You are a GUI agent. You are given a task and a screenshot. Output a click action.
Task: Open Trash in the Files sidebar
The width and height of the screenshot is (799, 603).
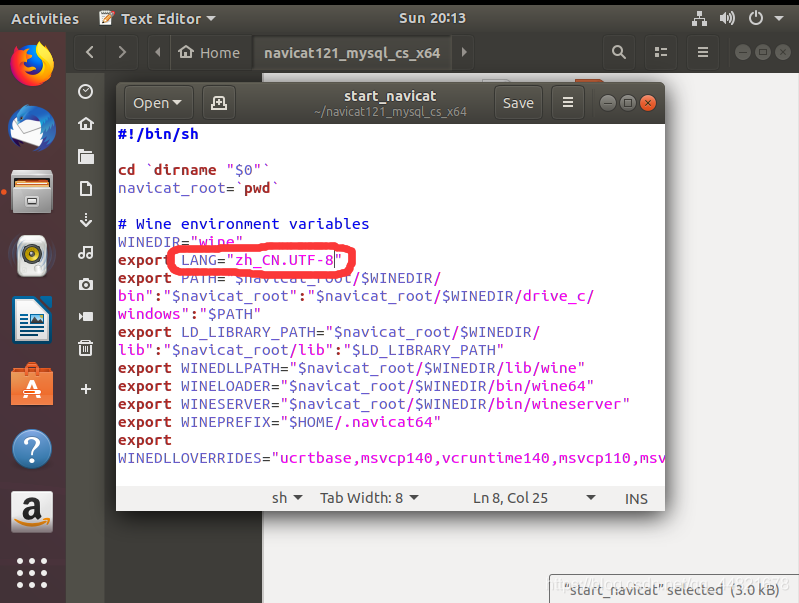point(86,349)
